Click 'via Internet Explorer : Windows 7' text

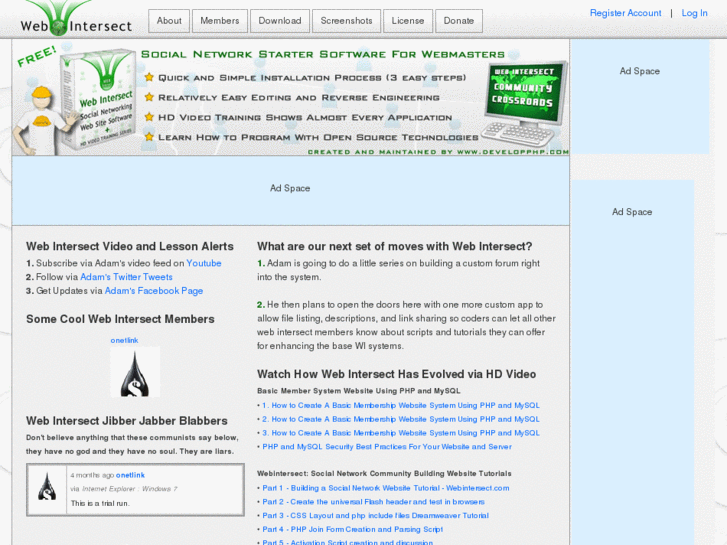coord(124,489)
